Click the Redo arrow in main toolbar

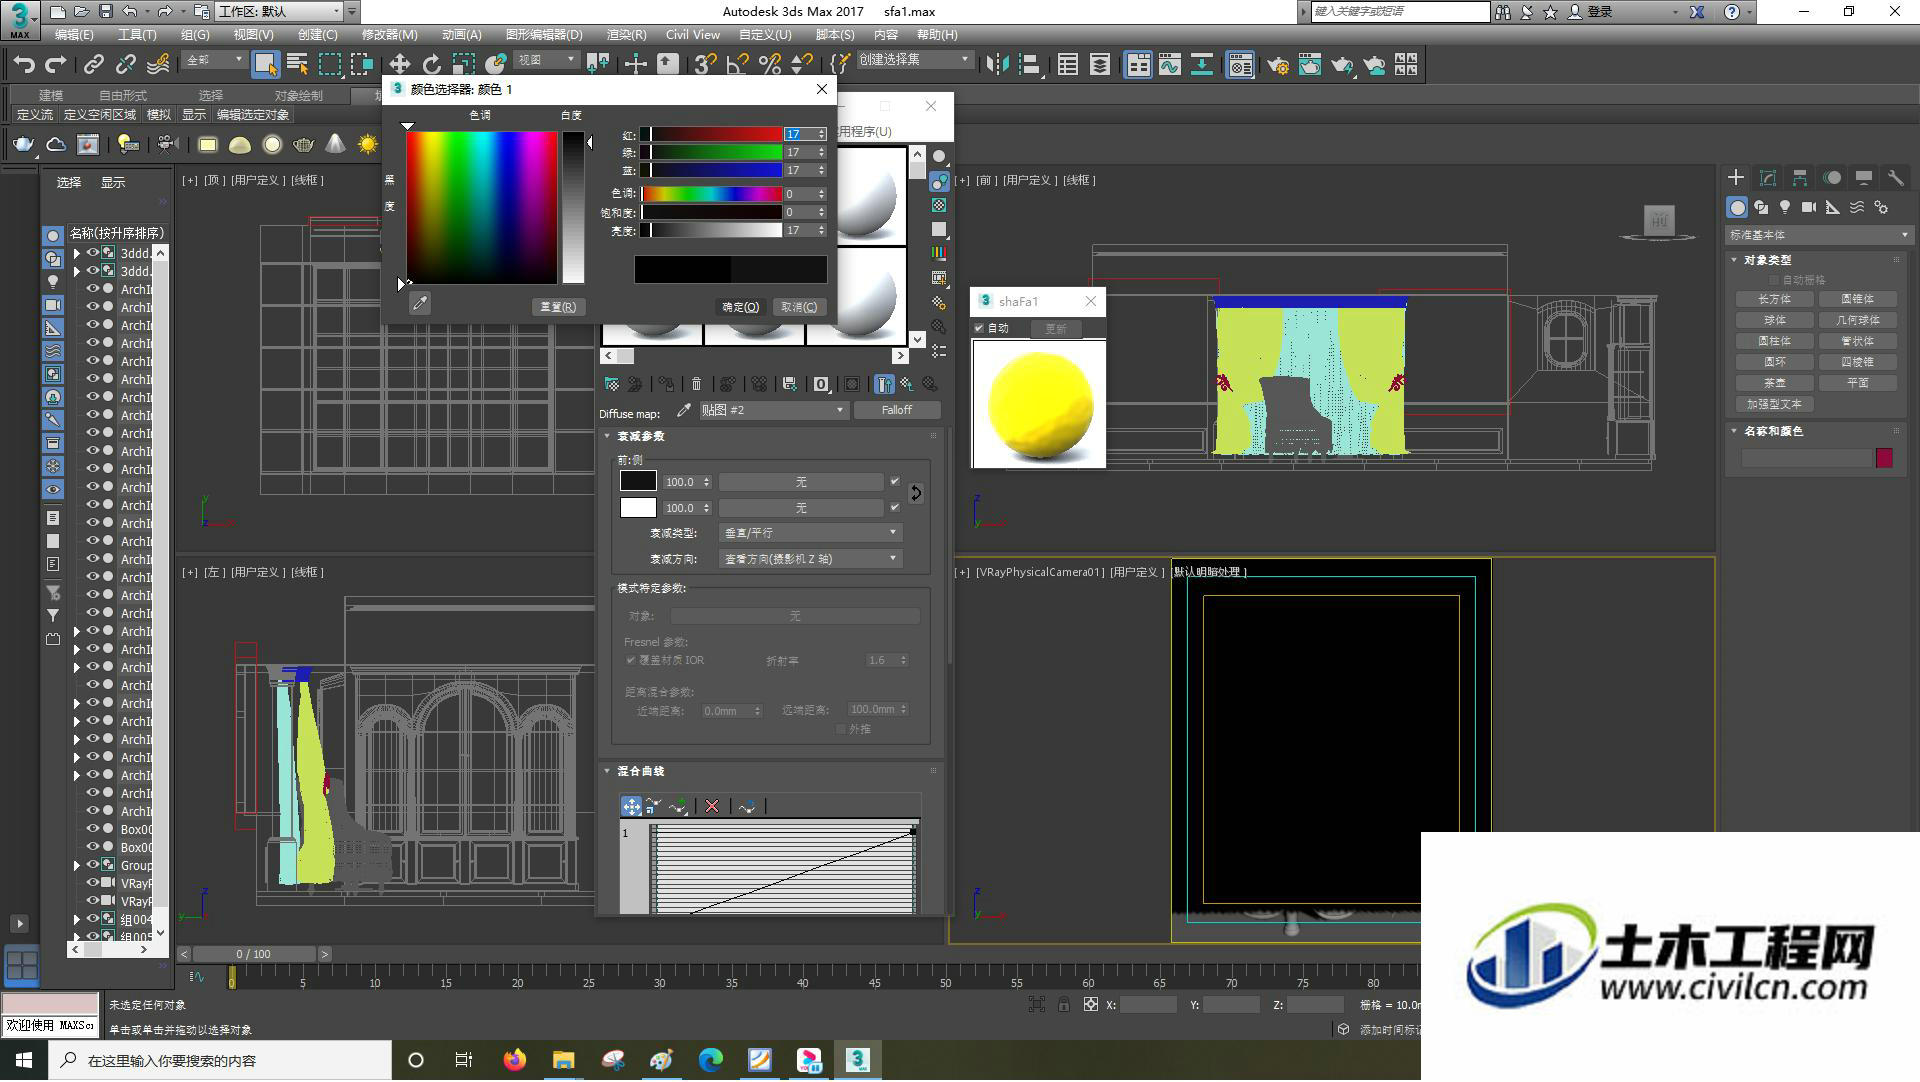click(56, 65)
